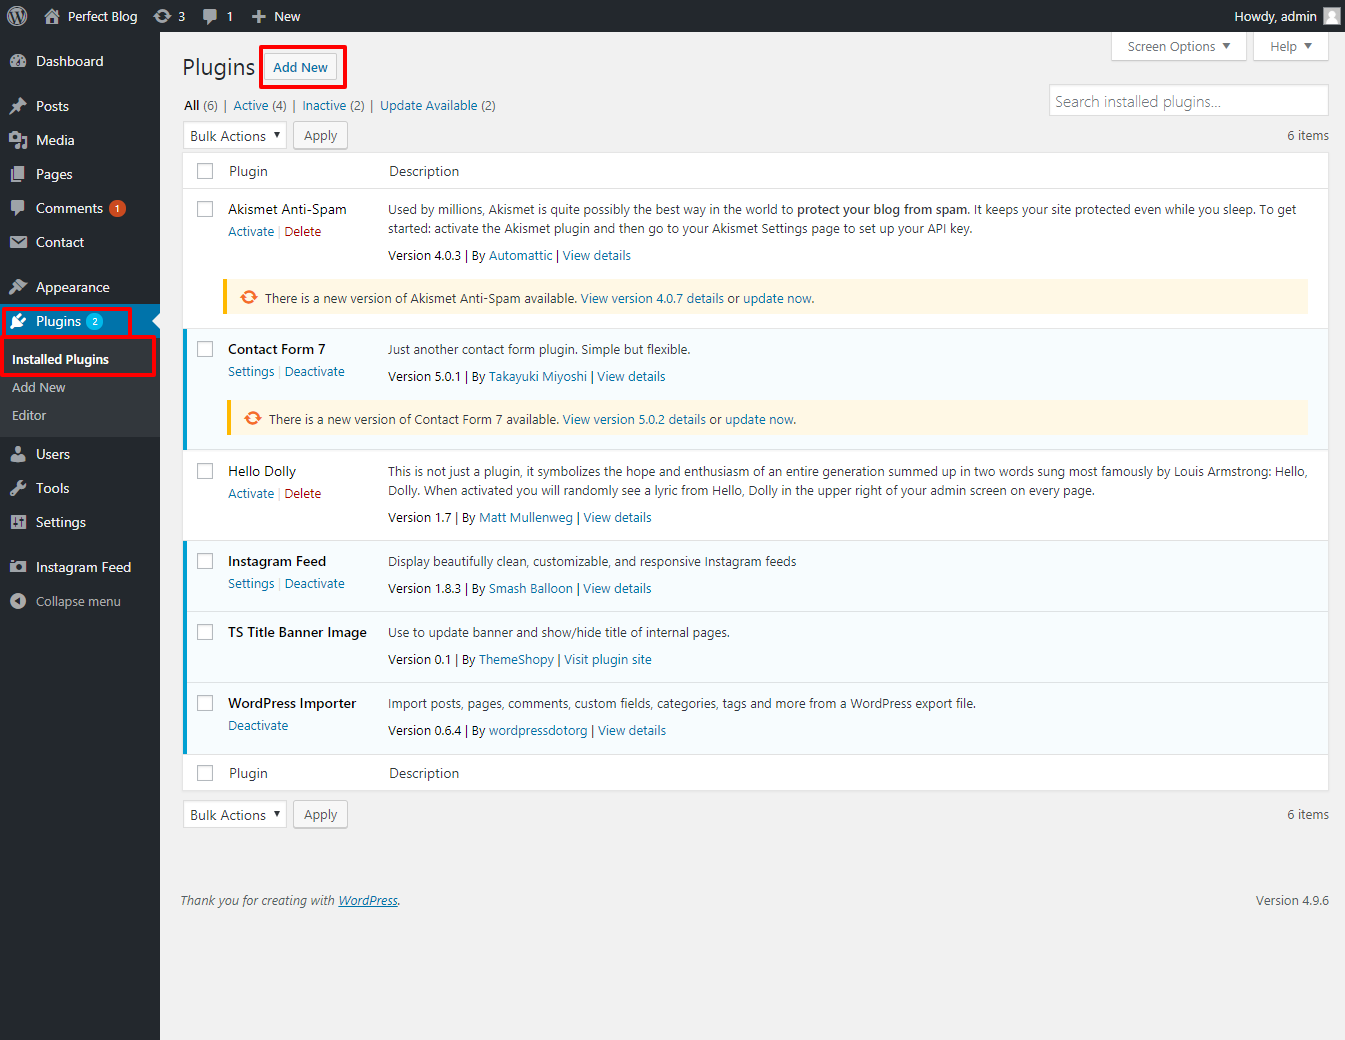Check the Akismet Anti-Spam plugin checkbox

tap(205, 209)
